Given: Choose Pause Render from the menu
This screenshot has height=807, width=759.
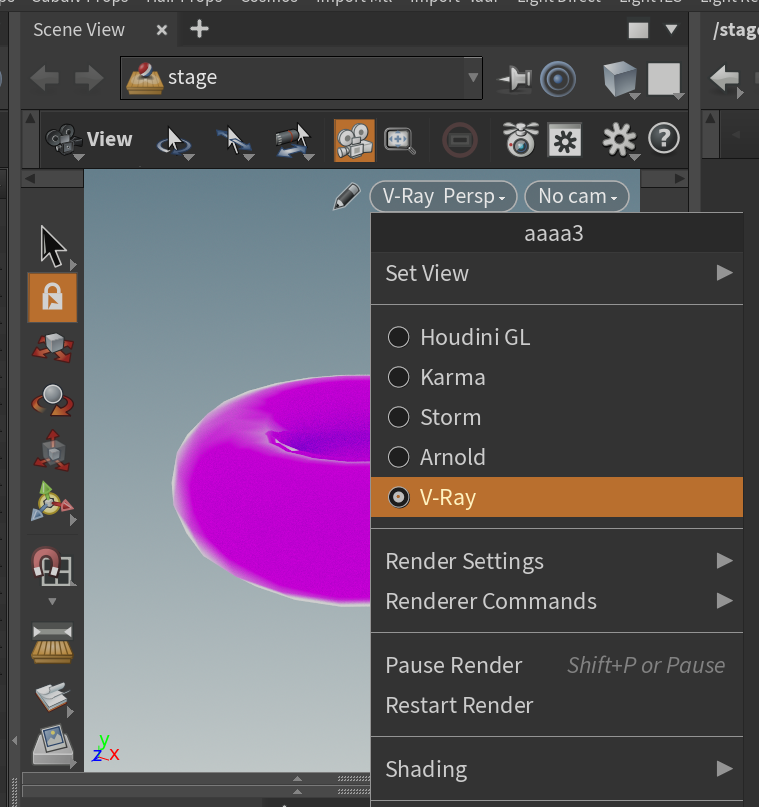Looking at the screenshot, I should pos(557,665).
